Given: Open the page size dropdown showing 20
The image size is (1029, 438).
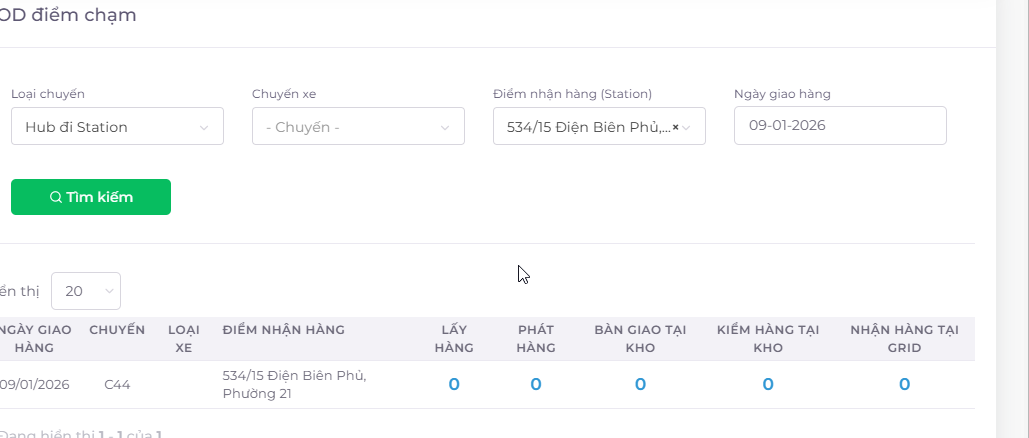Looking at the screenshot, I should tap(86, 291).
